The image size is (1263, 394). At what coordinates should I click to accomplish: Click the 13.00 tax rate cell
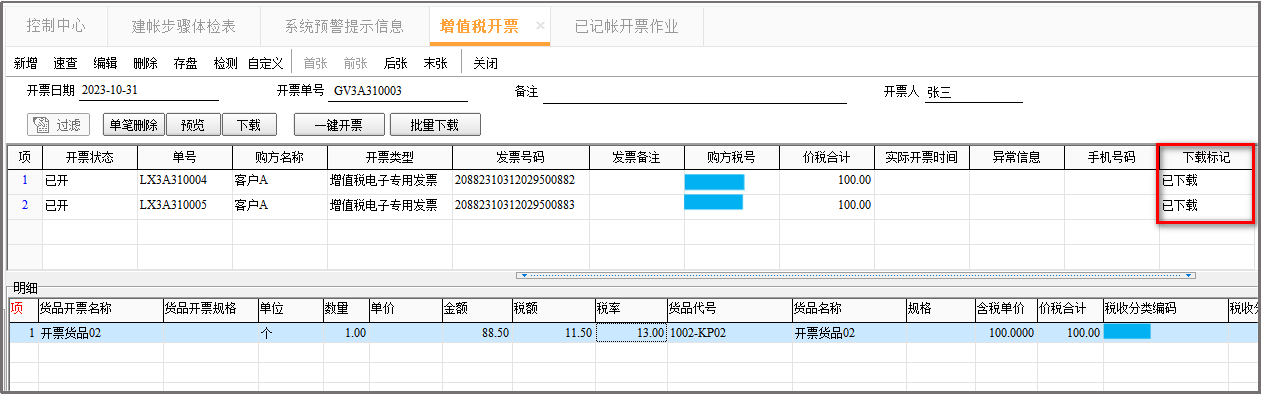(x=631, y=333)
